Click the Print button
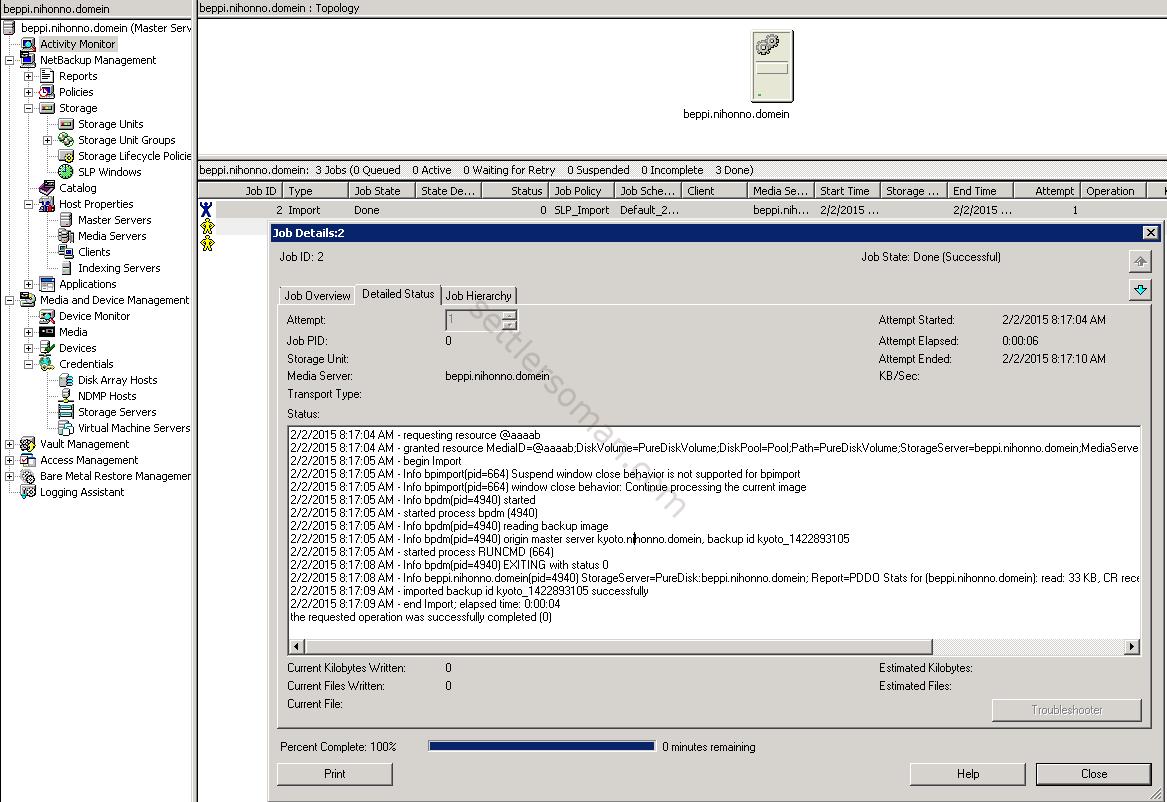 click(x=334, y=773)
